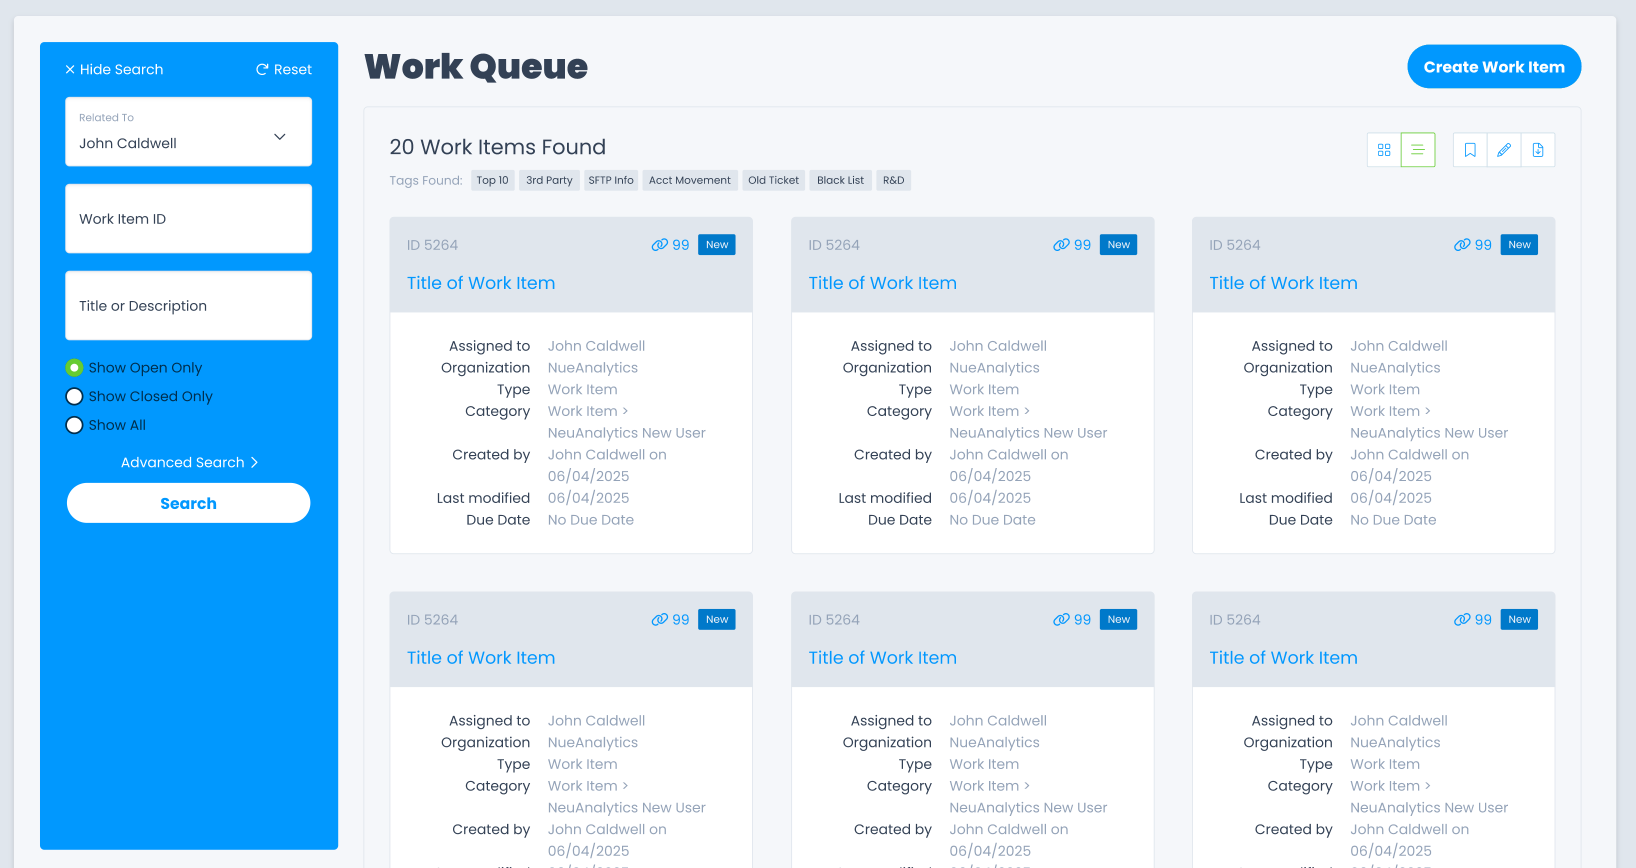Click link count icon on top-middle card
Image resolution: width=1636 pixels, height=868 pixels.
[x=1062, y=245]
